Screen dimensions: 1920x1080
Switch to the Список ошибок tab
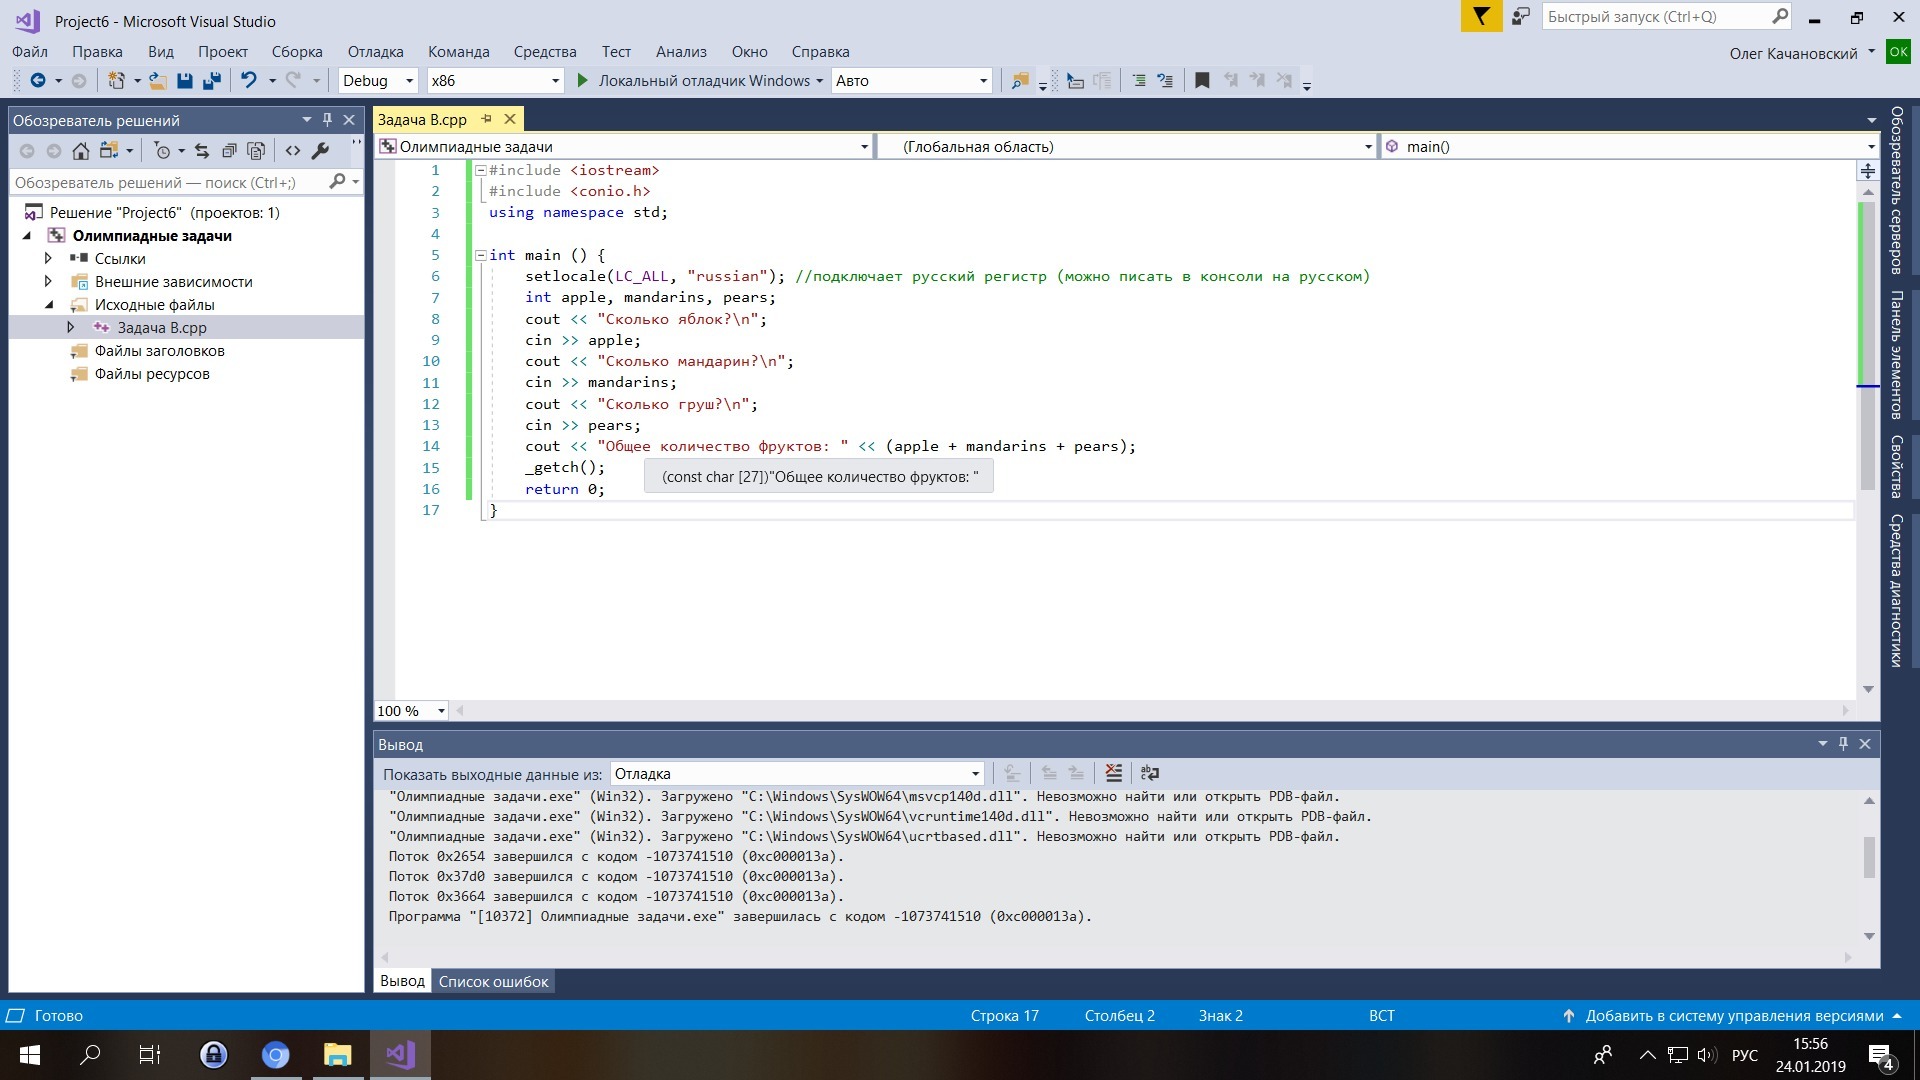[x=493, y=982]
